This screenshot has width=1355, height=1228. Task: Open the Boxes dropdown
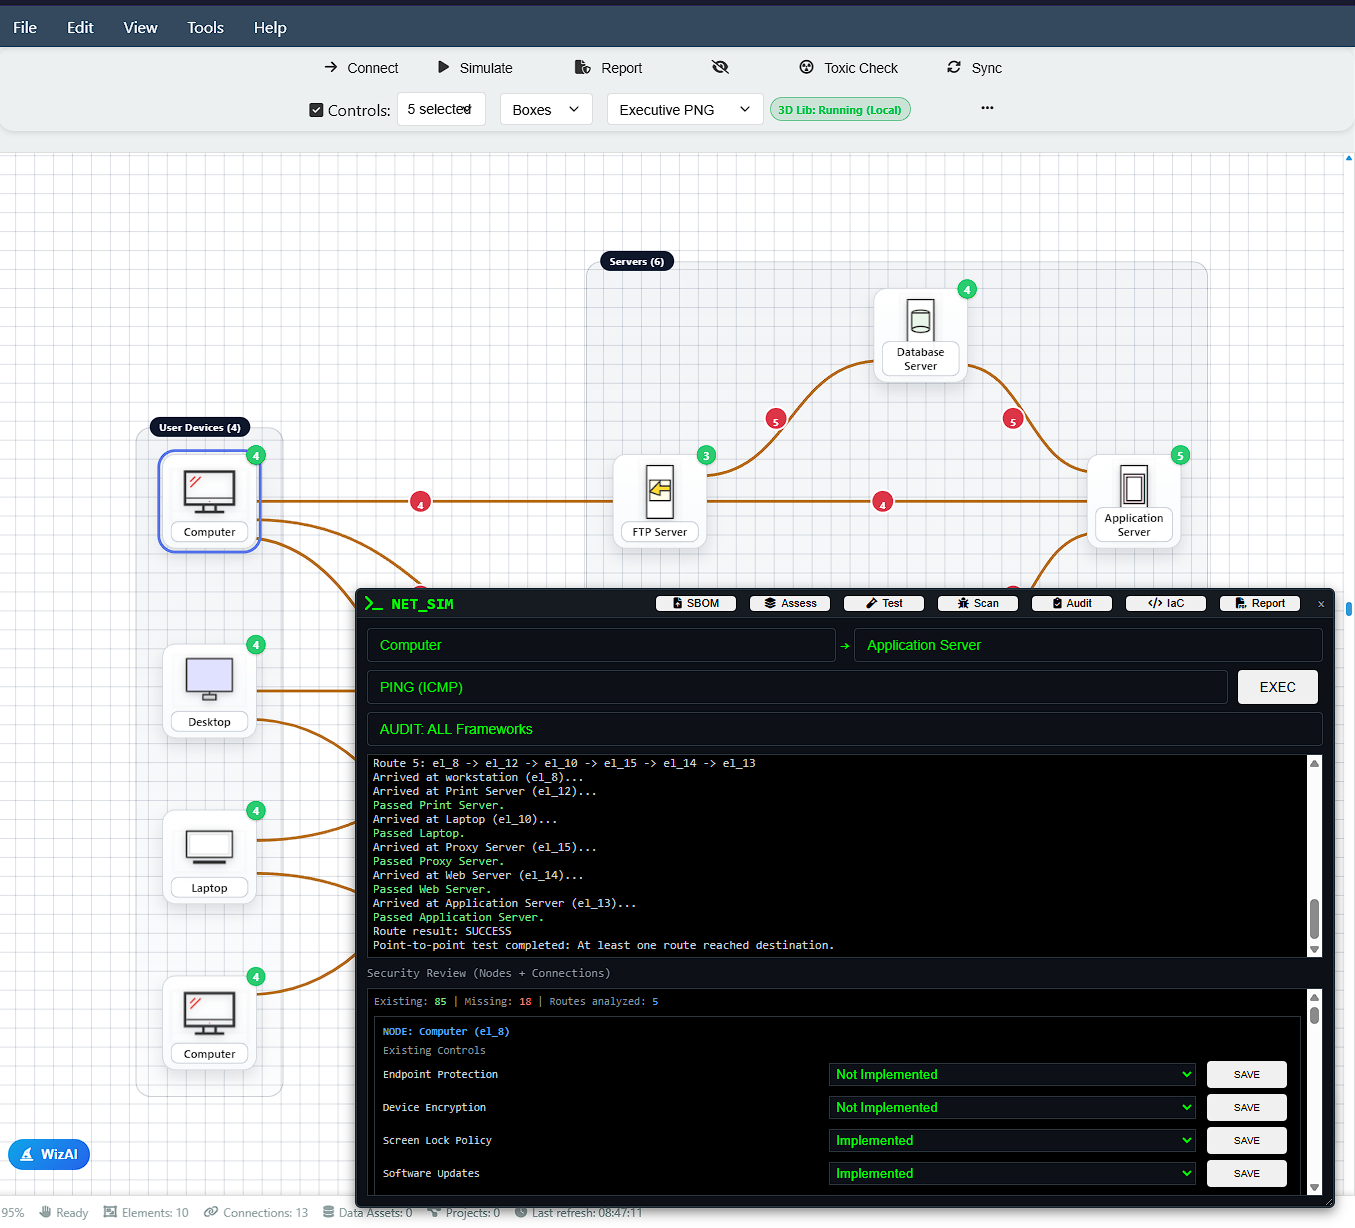[x=545, y=109]
